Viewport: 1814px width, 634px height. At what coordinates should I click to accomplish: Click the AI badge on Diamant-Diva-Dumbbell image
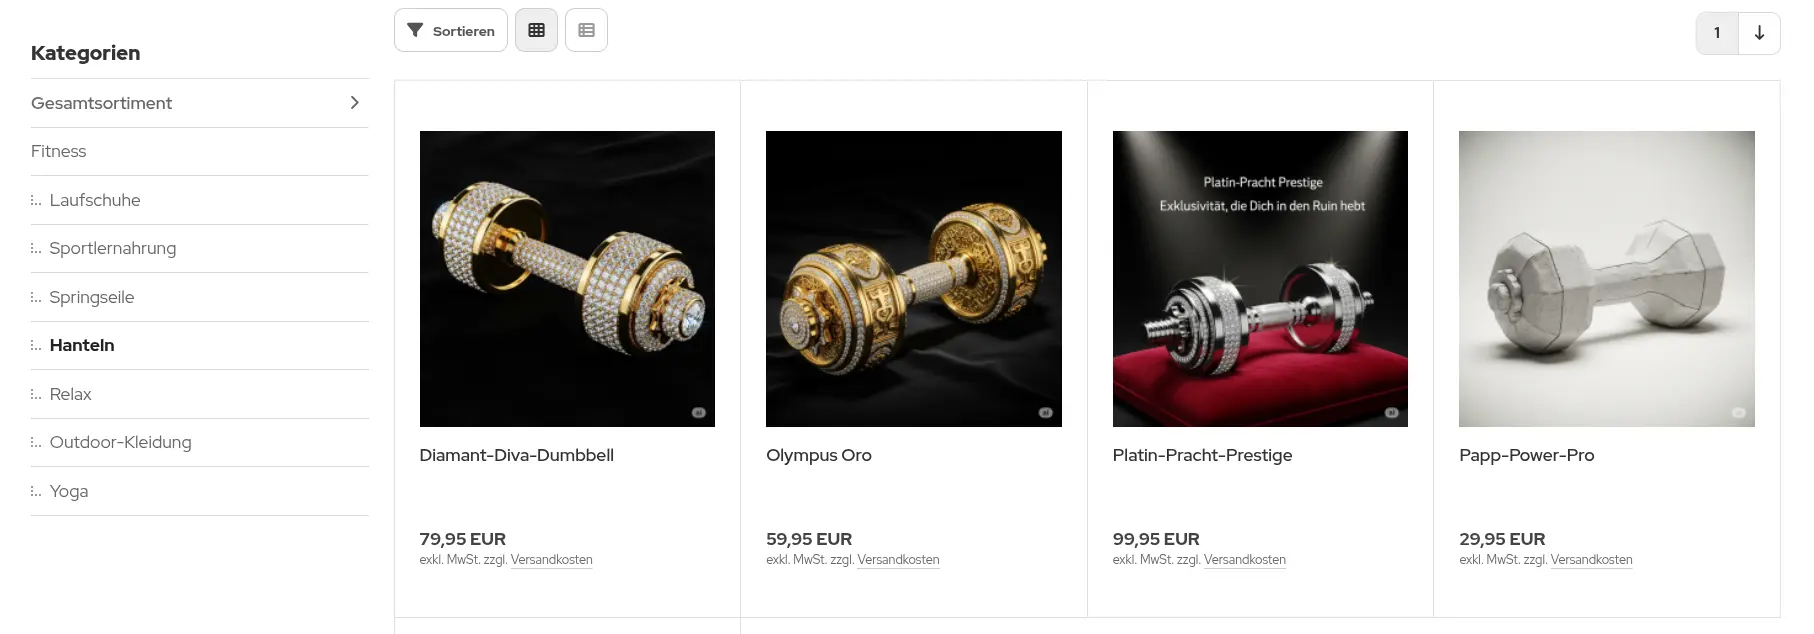[698, 412]
